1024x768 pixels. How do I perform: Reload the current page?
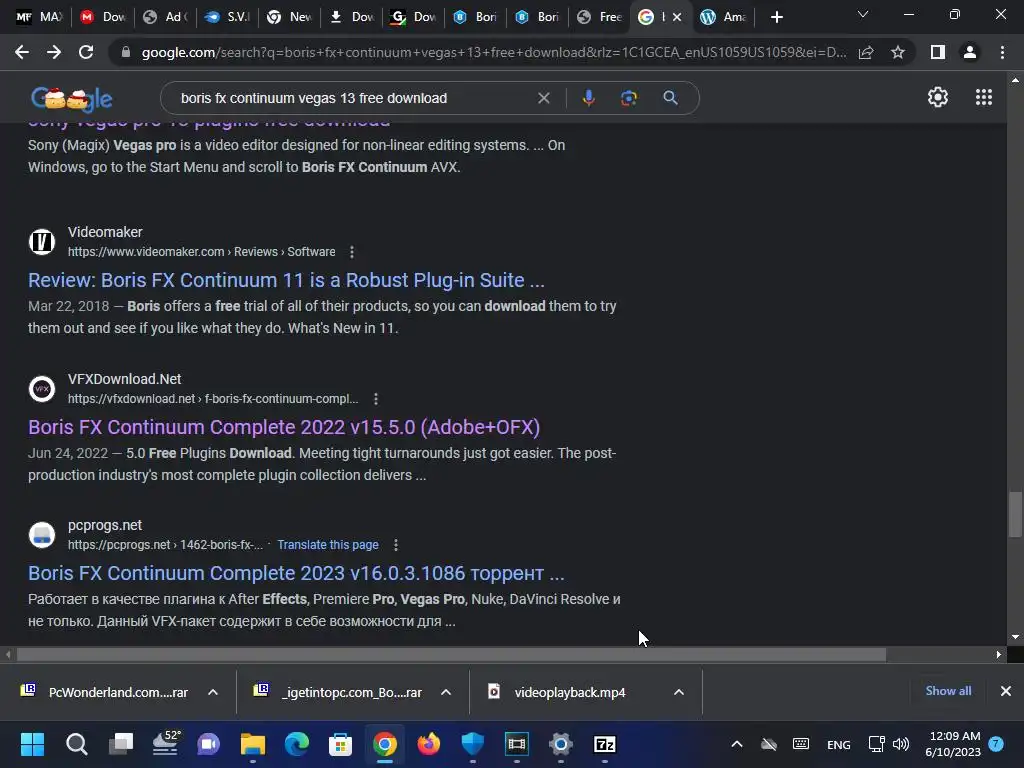pos(86,52)
